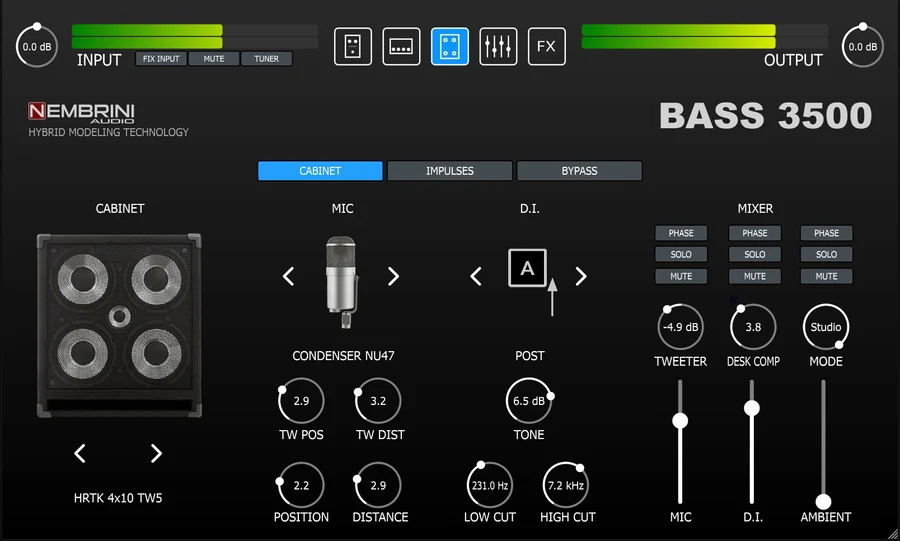Click the output gain 0.0 dB knob
Image resolution: width=900 pixels, height=541 pixels.
[863, 46]
